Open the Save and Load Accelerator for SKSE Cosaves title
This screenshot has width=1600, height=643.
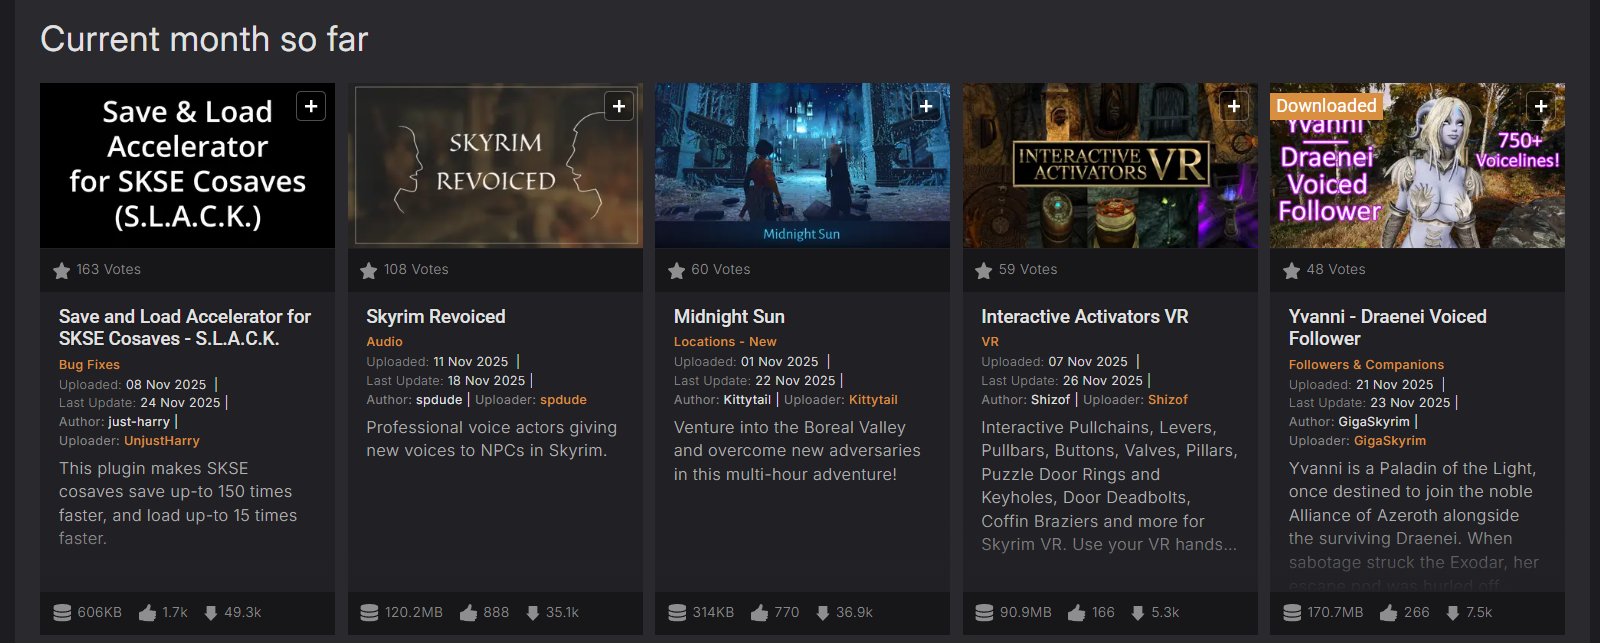(185, 327)
